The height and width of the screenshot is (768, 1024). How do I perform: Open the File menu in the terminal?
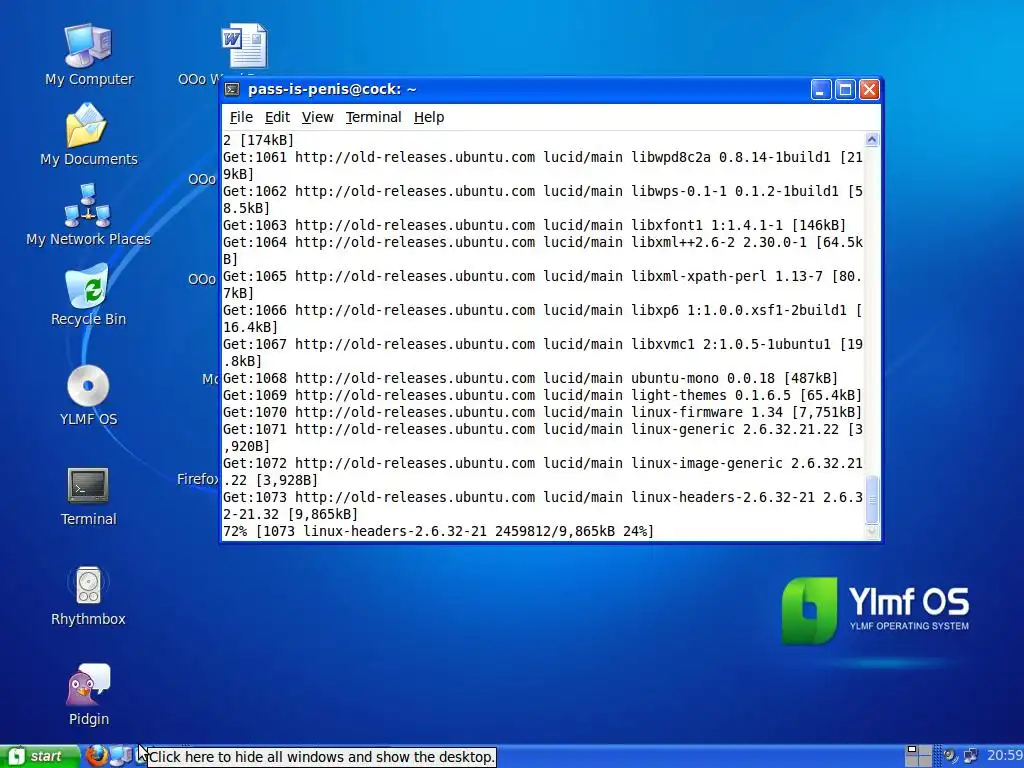(241, 117)
